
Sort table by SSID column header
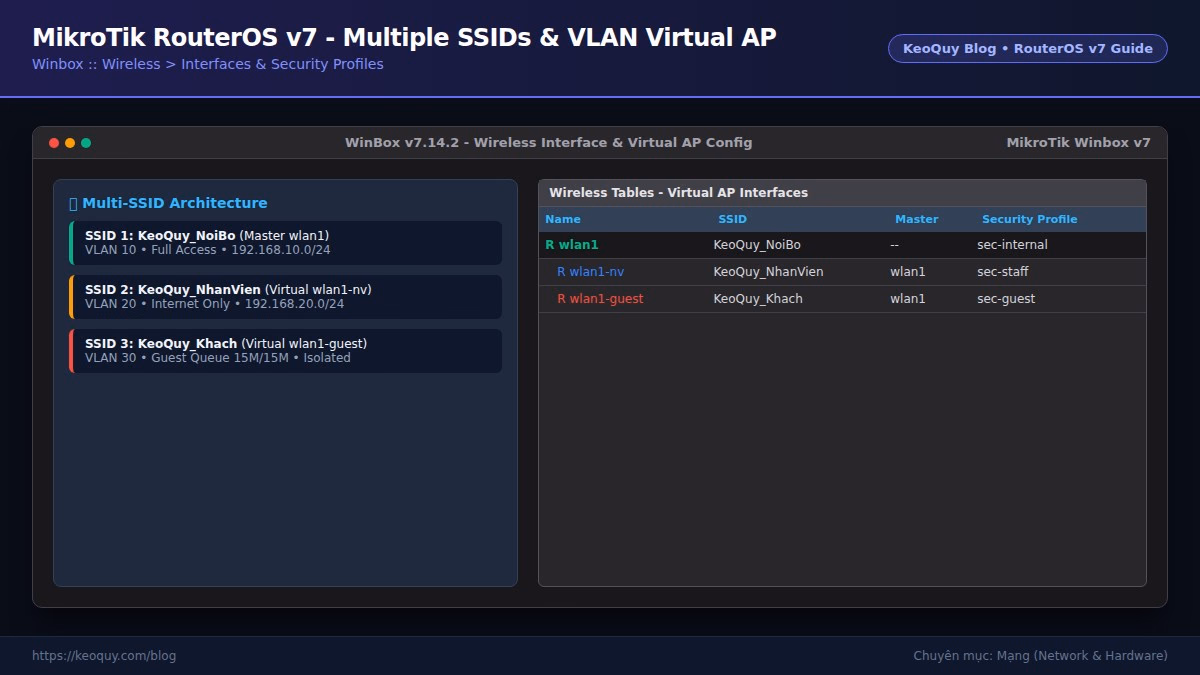[732, 219]
